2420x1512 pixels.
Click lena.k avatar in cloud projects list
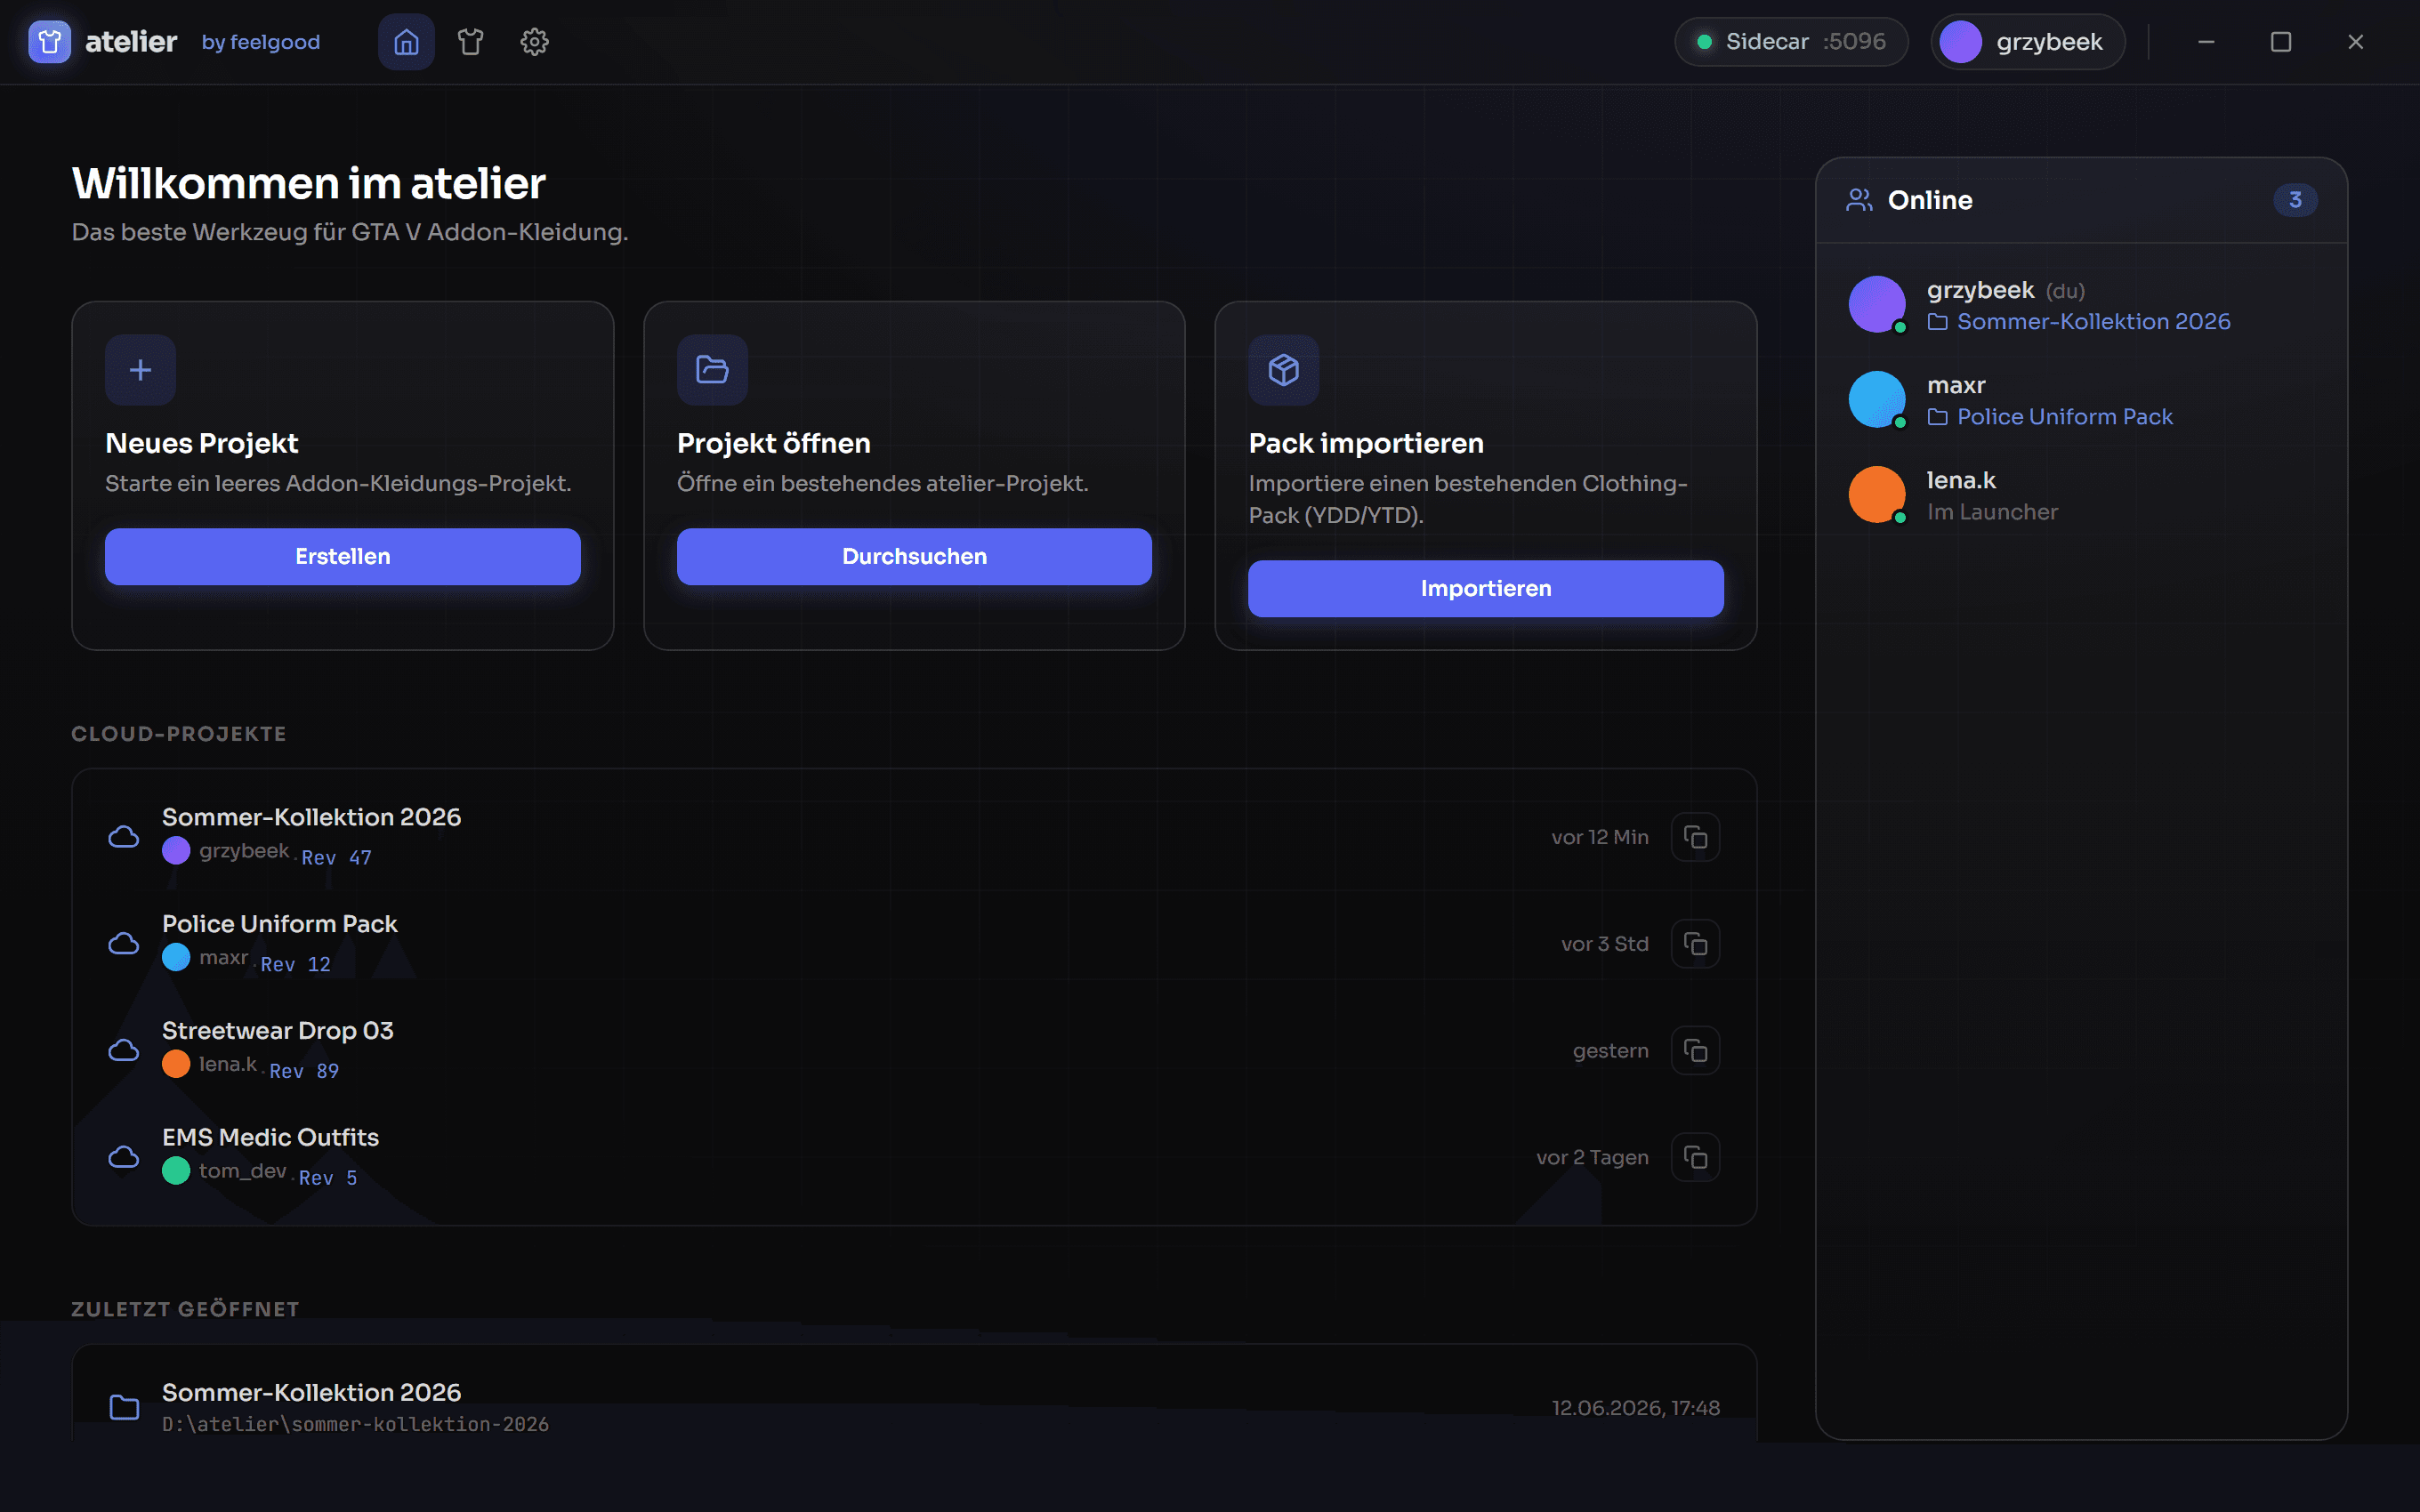(x=176, y=1064)
